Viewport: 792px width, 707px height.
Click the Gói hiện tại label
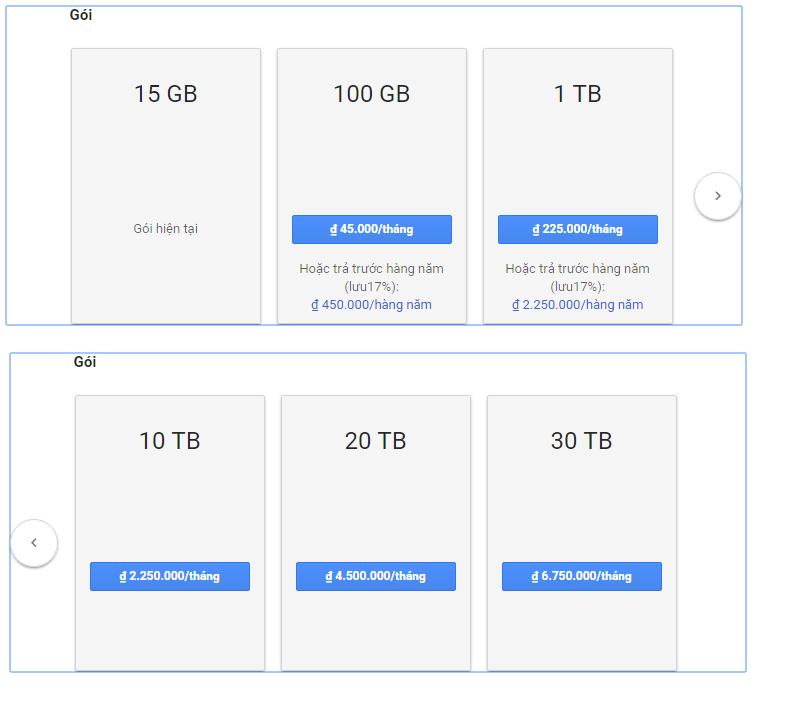[166, 229]
